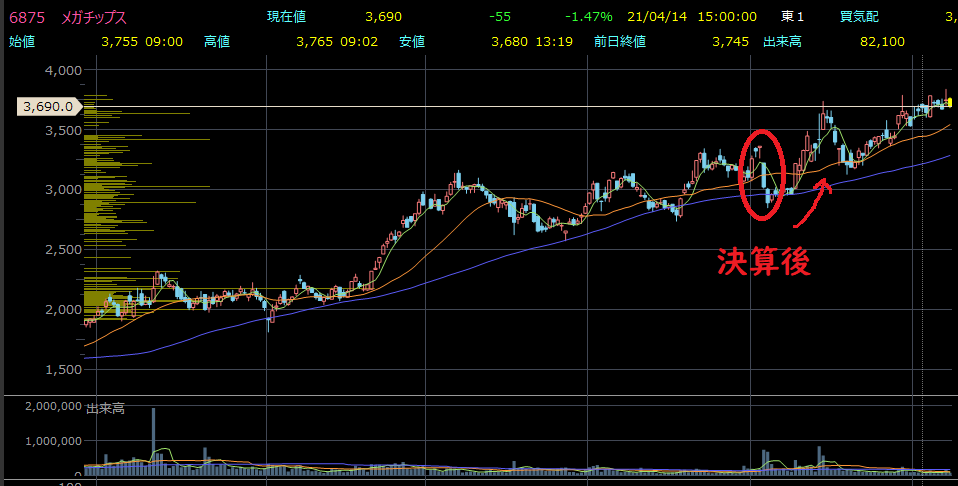Click the 3,690.0 price tag on the axis
This screenshot has height=486, width=958.
(47, 106)
